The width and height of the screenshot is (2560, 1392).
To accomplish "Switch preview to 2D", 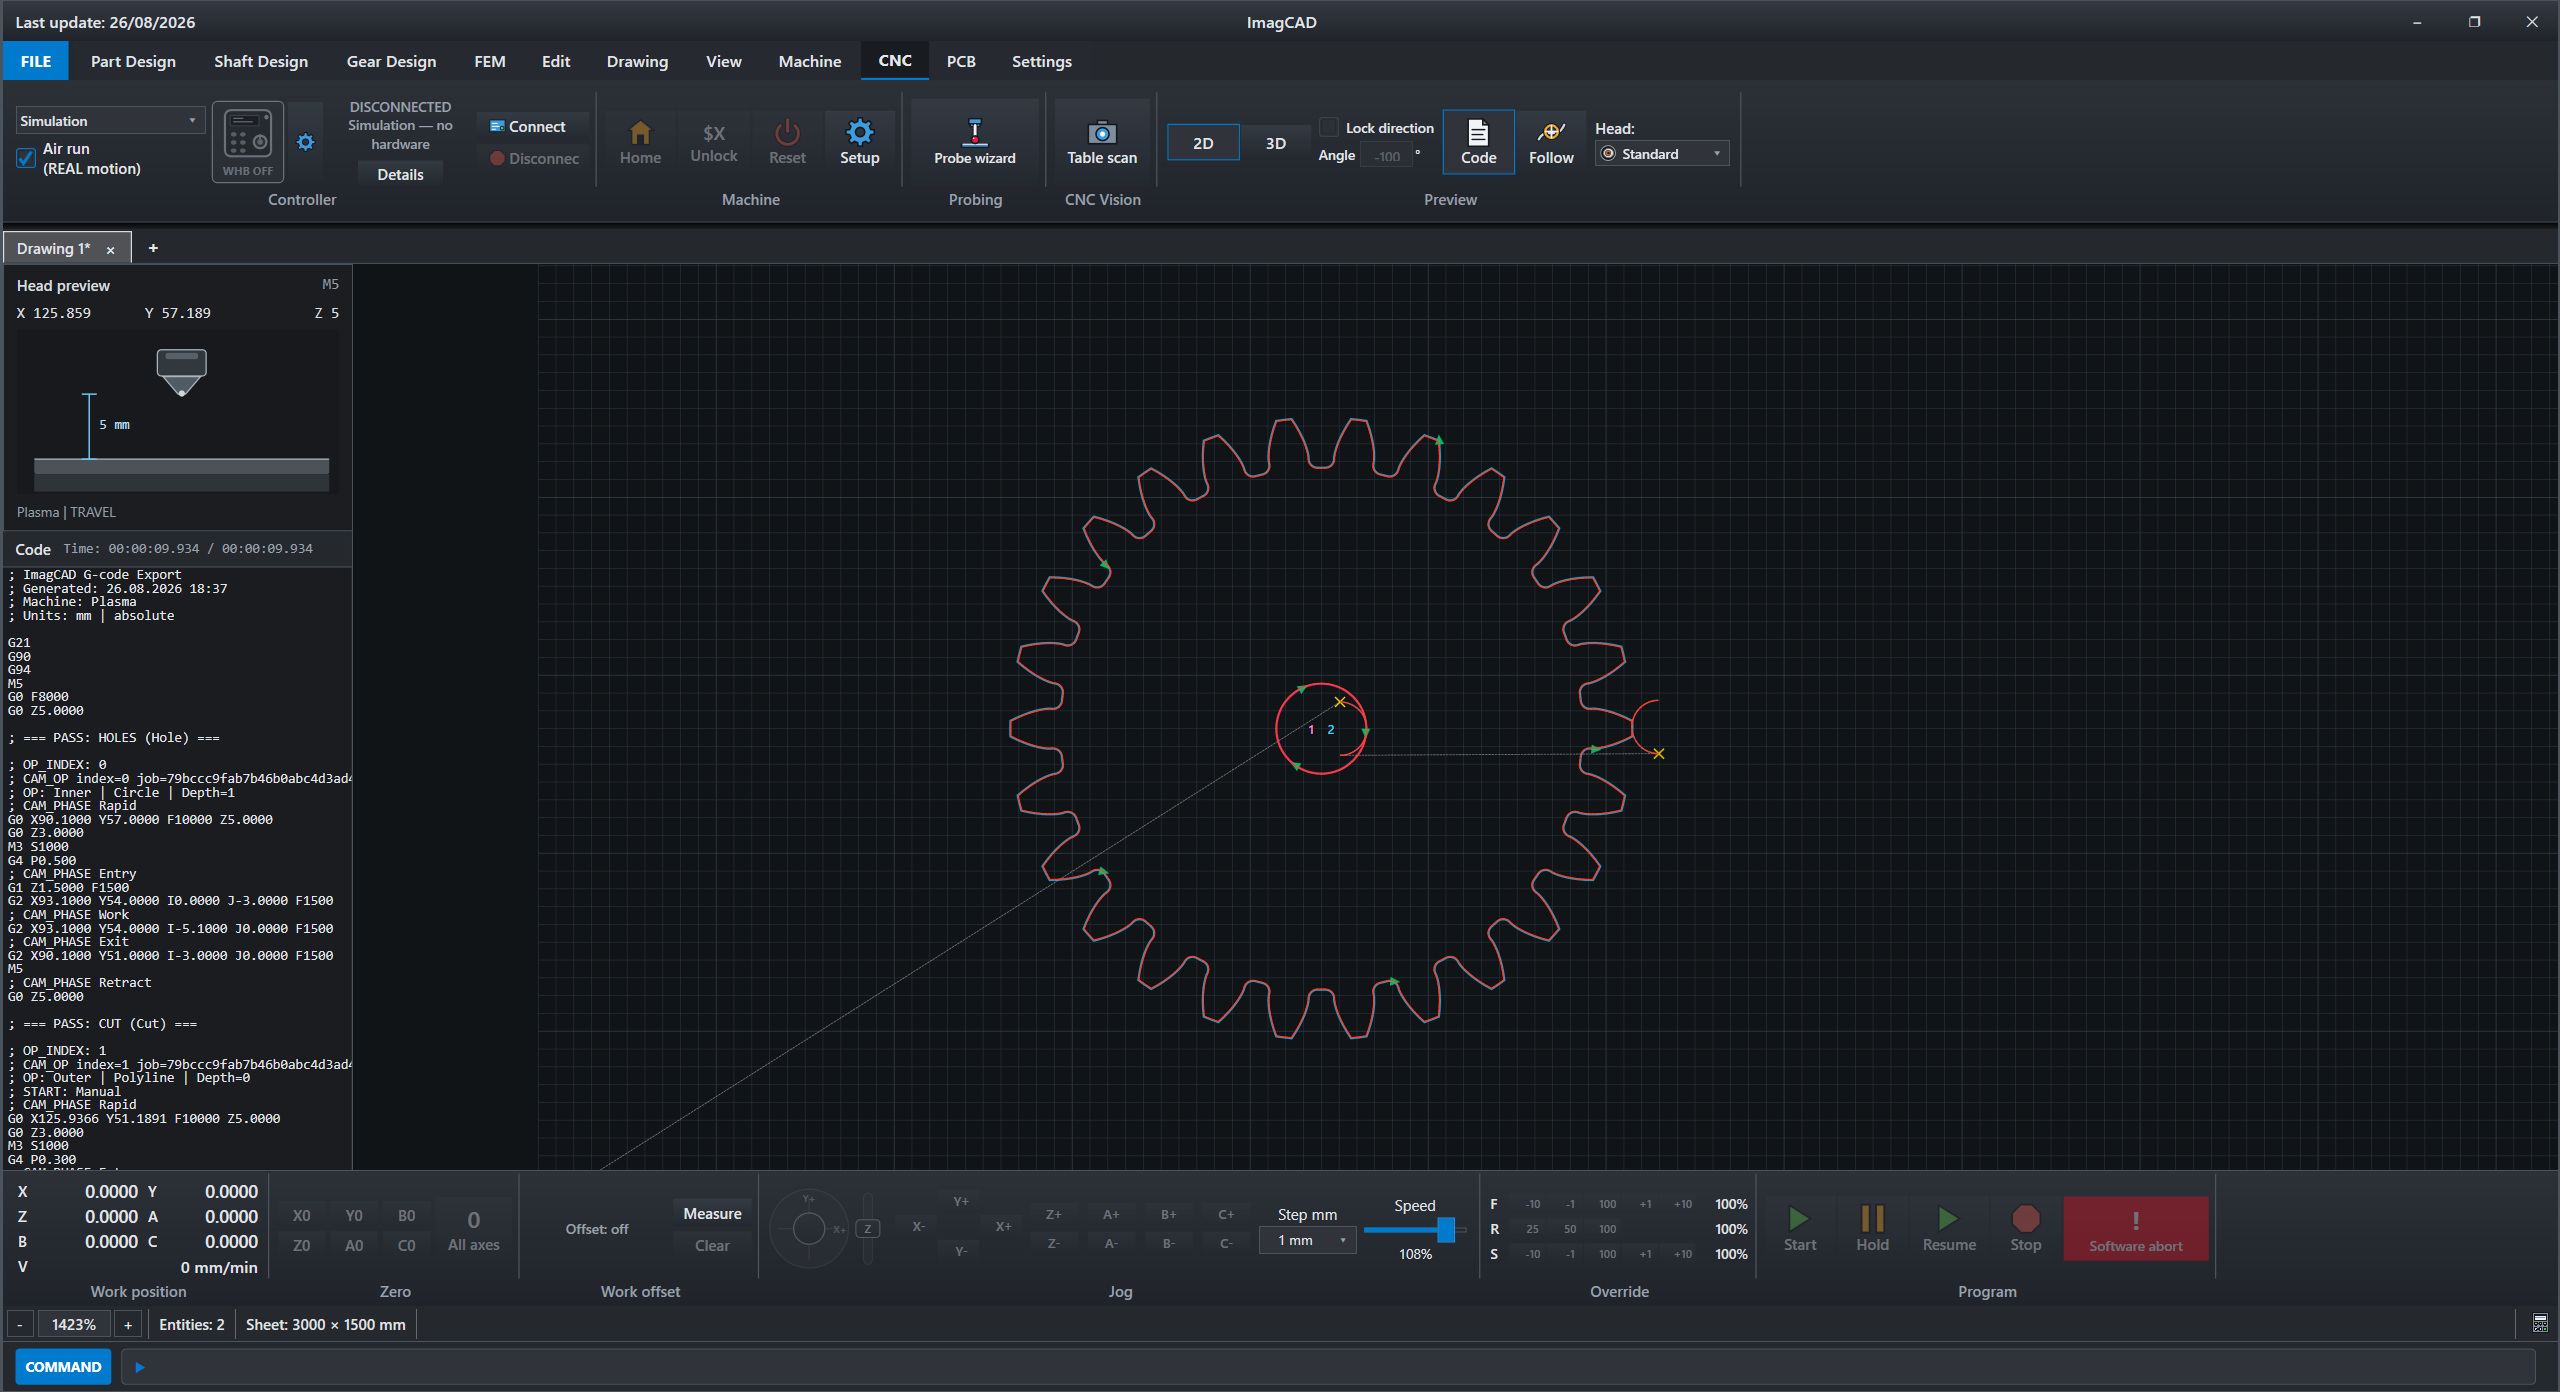I will click(1203, 143).
